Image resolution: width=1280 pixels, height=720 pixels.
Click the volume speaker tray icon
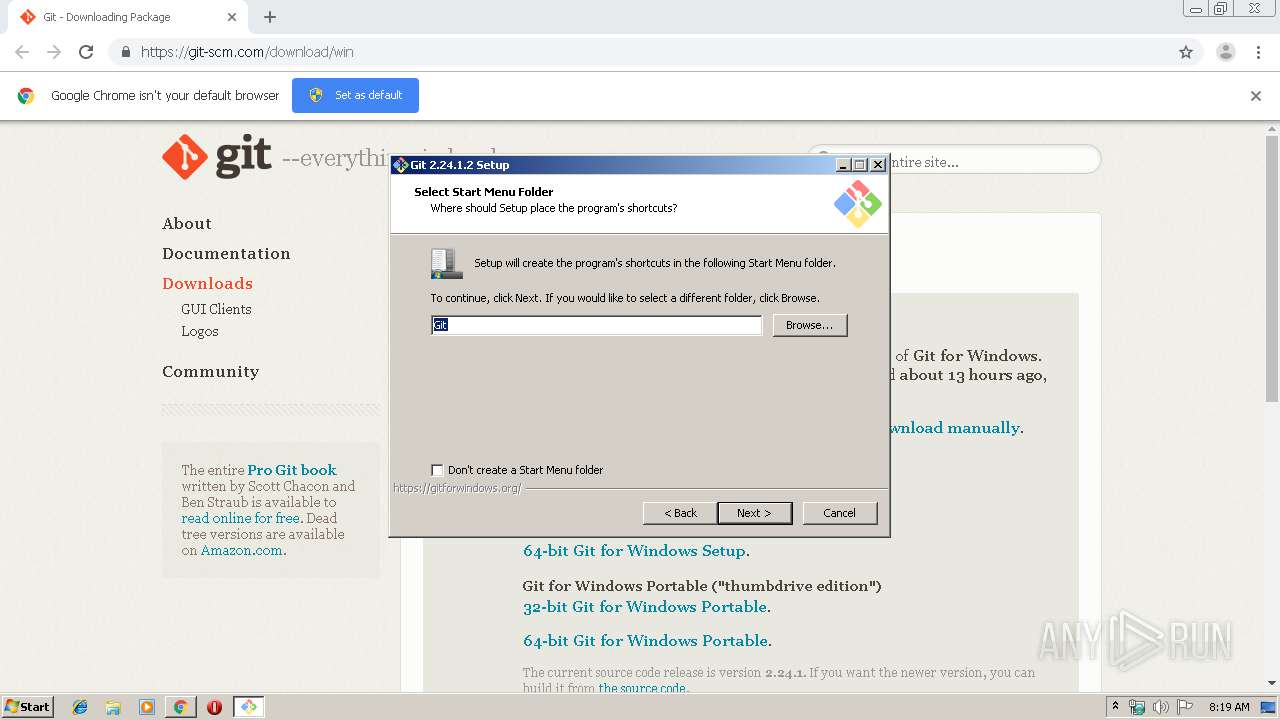click(x=1160, y=707)
